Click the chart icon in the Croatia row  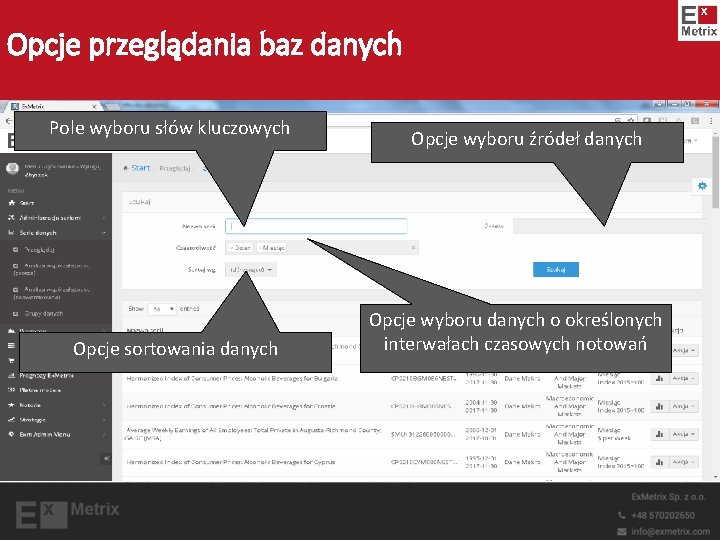click(659, 406)
